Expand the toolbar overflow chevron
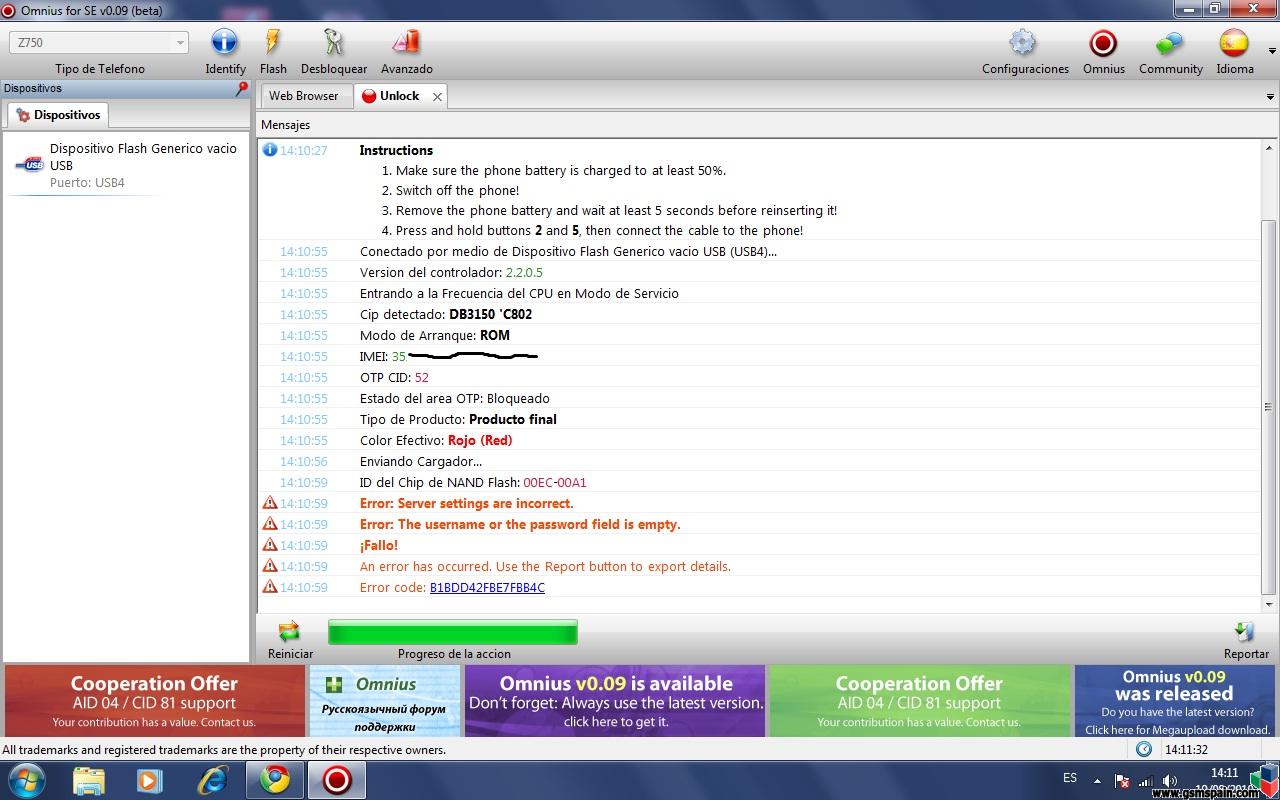Screen dimensions: 1280x800 point(1272,50)
